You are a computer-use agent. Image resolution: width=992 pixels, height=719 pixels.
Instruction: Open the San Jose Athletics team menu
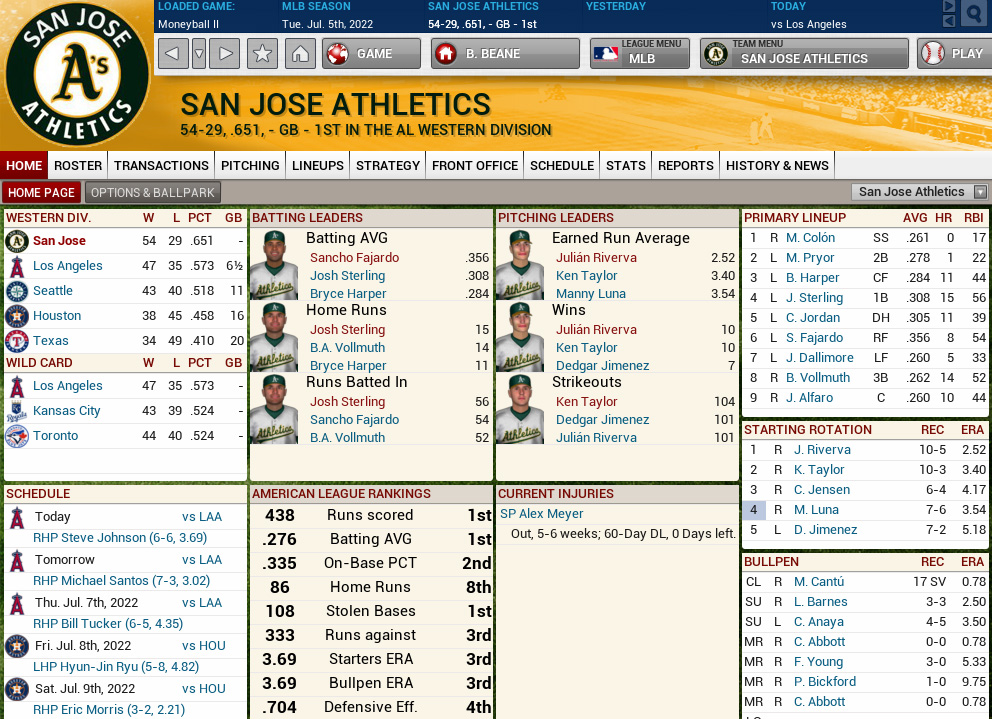(804, 54)
